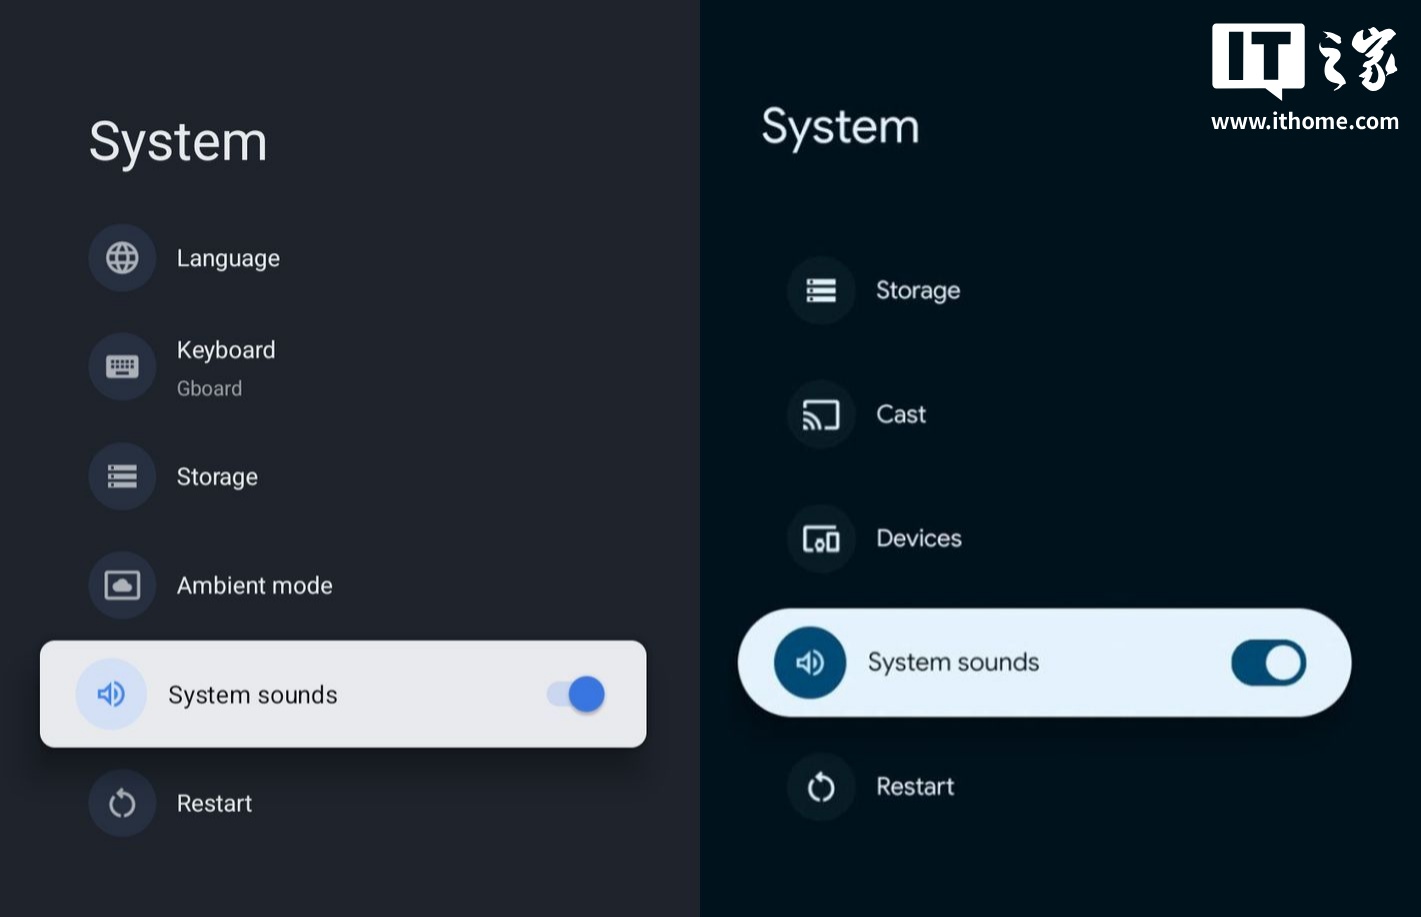Screen dimensions: 1421x917
Task: Click the Devices icon
Action: click(x=821, y=538)
